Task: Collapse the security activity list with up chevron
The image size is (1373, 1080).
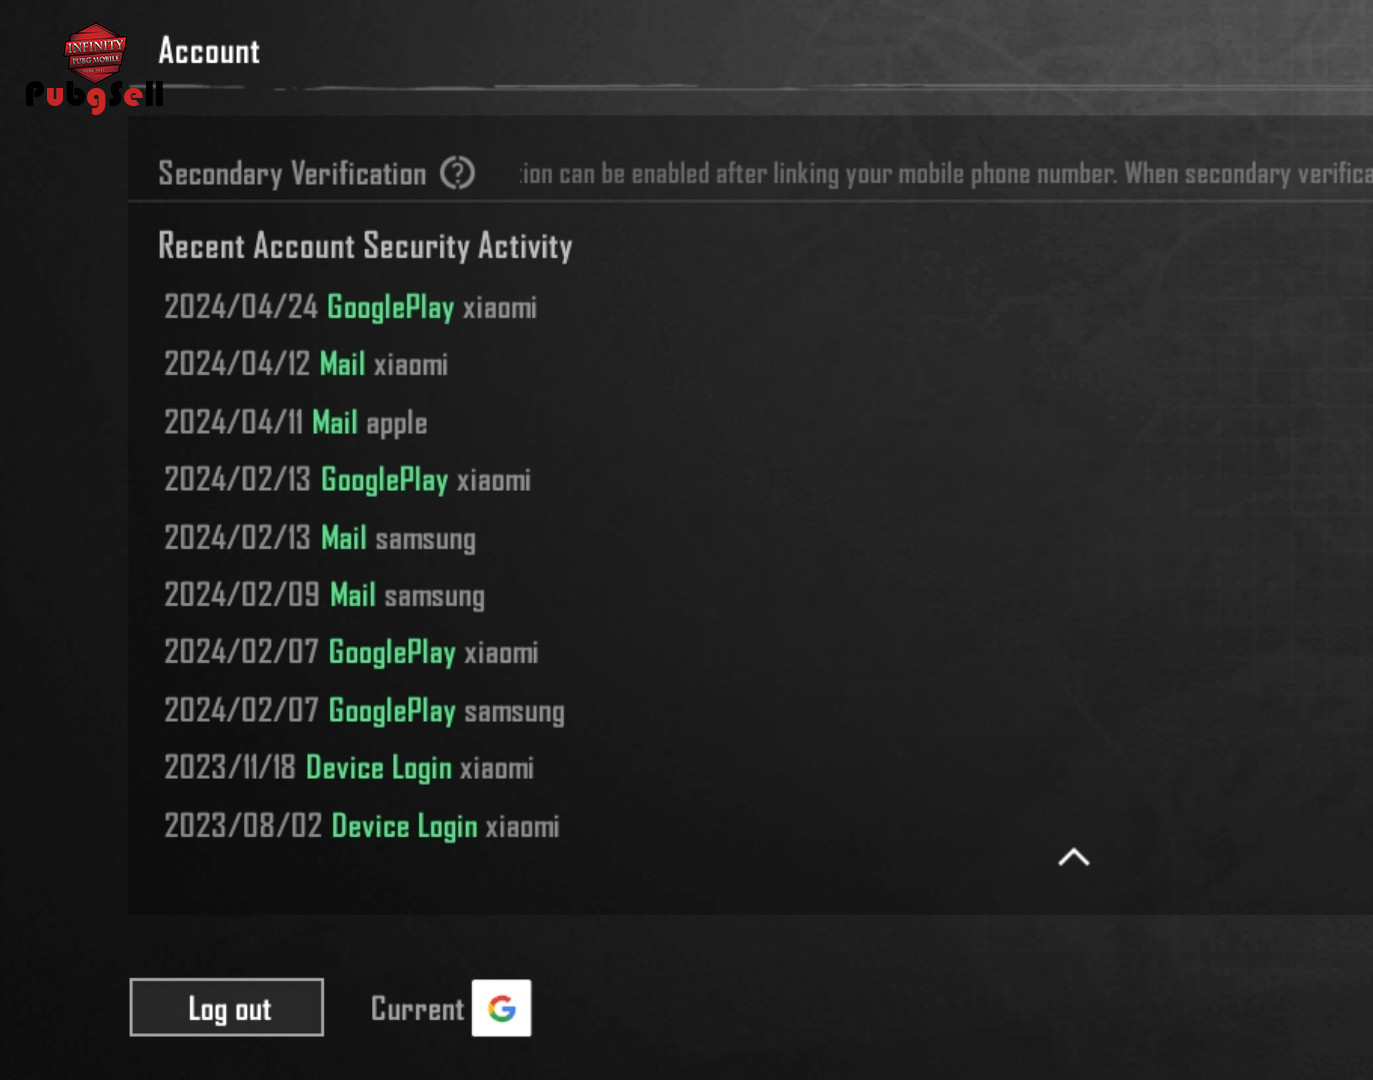Action: [x=1074, y=857]
